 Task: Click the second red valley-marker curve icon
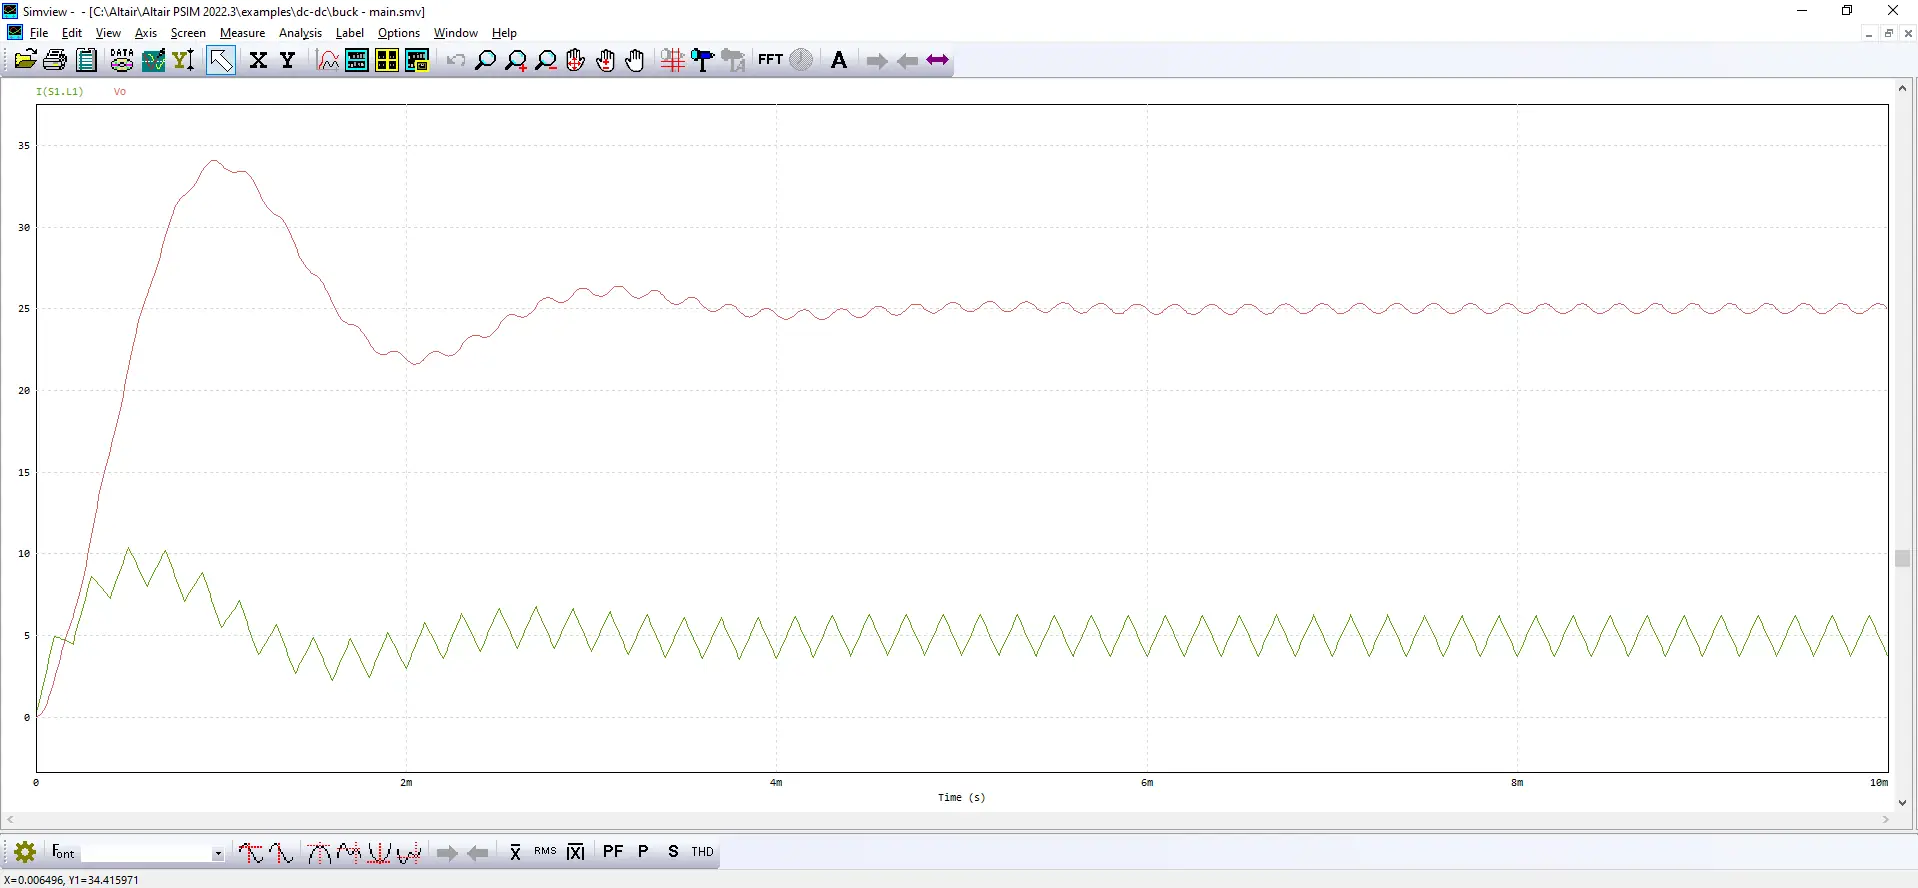[282, 852]
